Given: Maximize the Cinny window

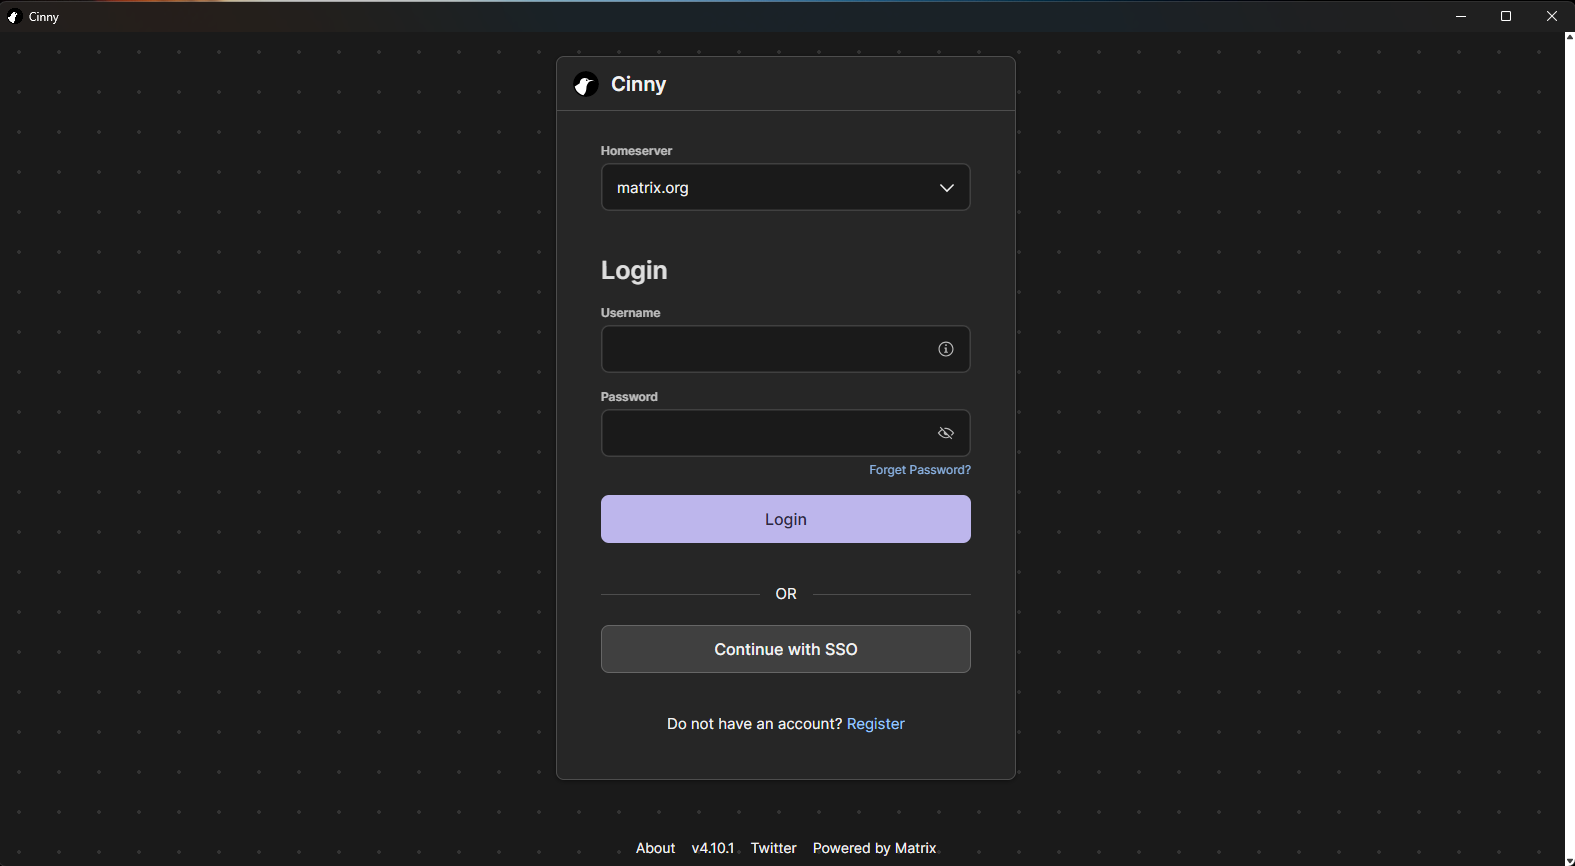Looking at the screenshot, I should pyautogui.click(x=1506, y=16).
